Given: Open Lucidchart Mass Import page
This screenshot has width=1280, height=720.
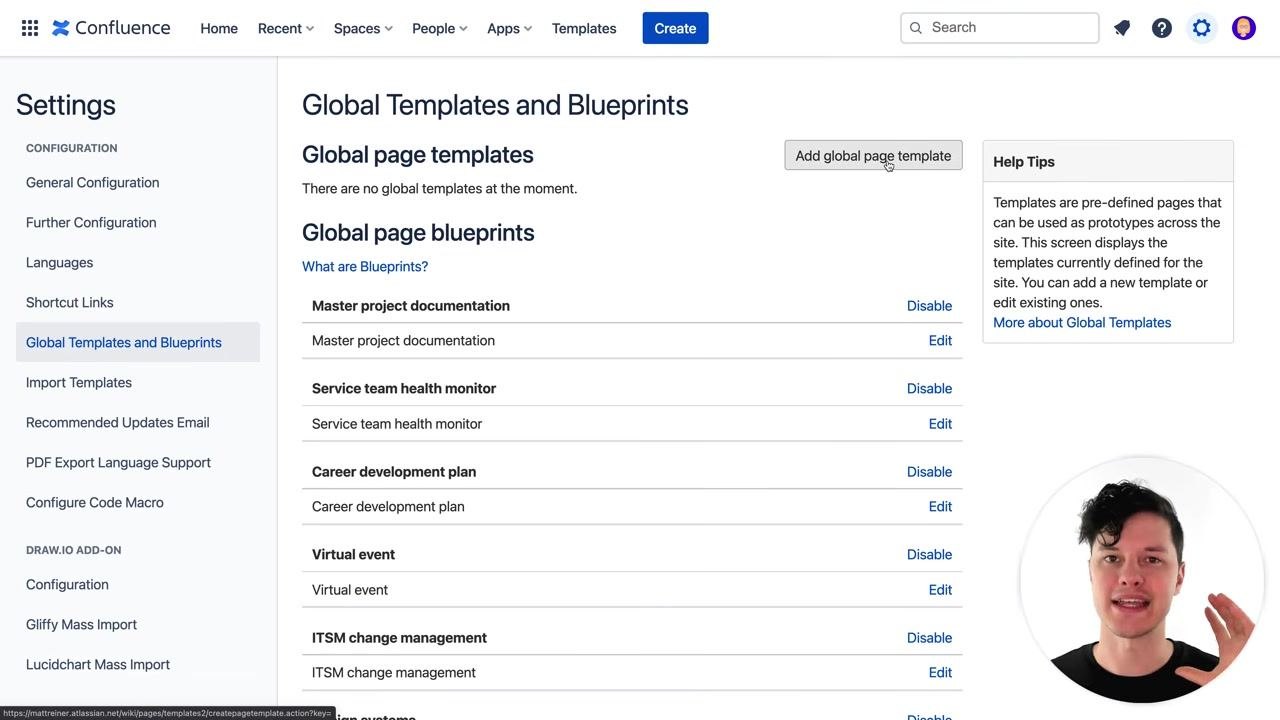Looking at the screenshot, I should coord(98,664).
